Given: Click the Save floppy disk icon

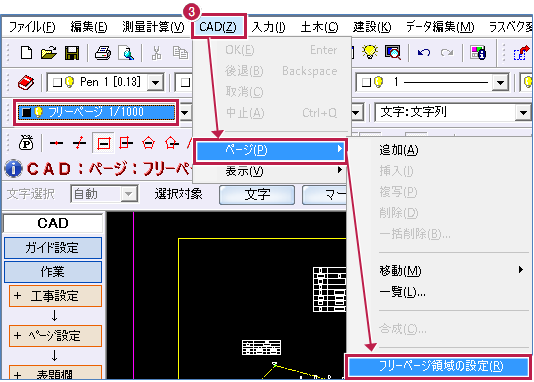Looking at the screenshot, I should 72,53.
